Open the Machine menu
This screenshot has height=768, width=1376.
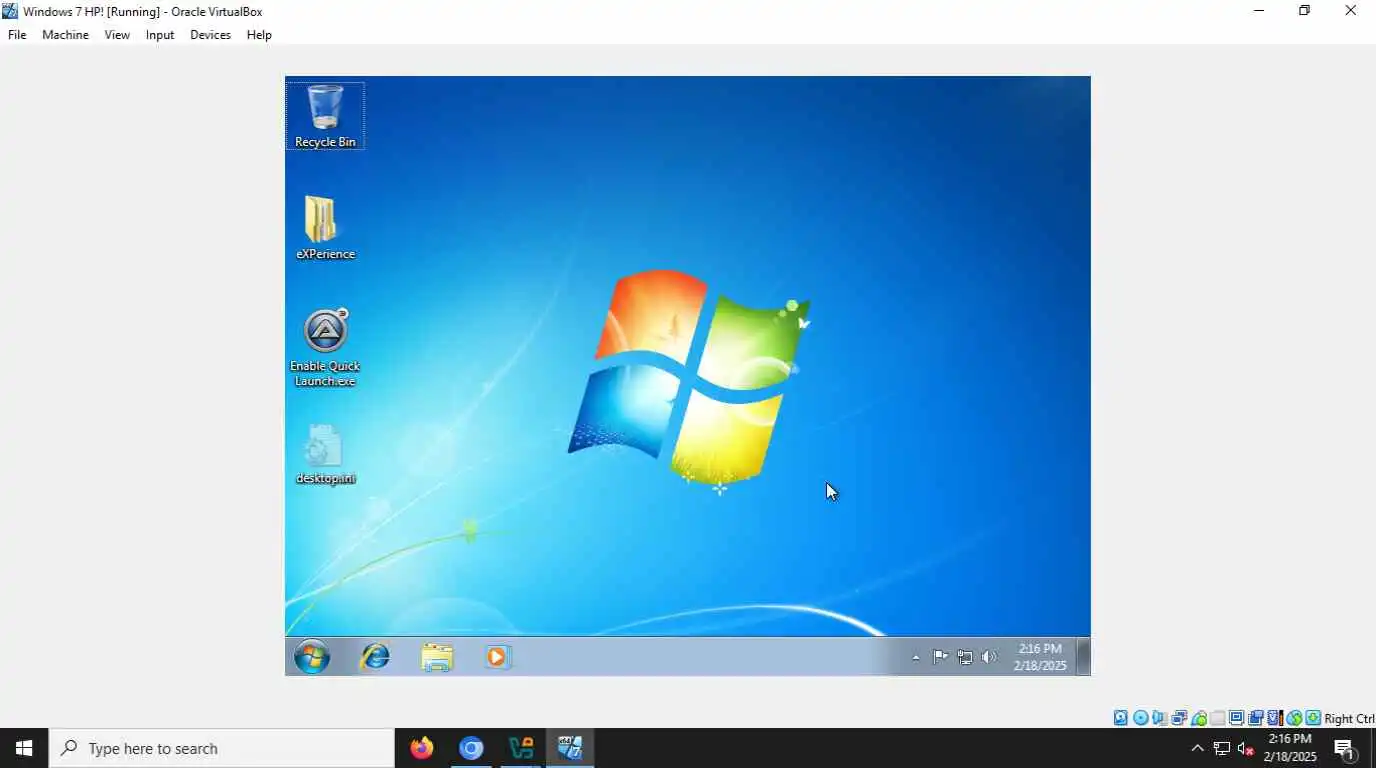click(x=65, y=35)
